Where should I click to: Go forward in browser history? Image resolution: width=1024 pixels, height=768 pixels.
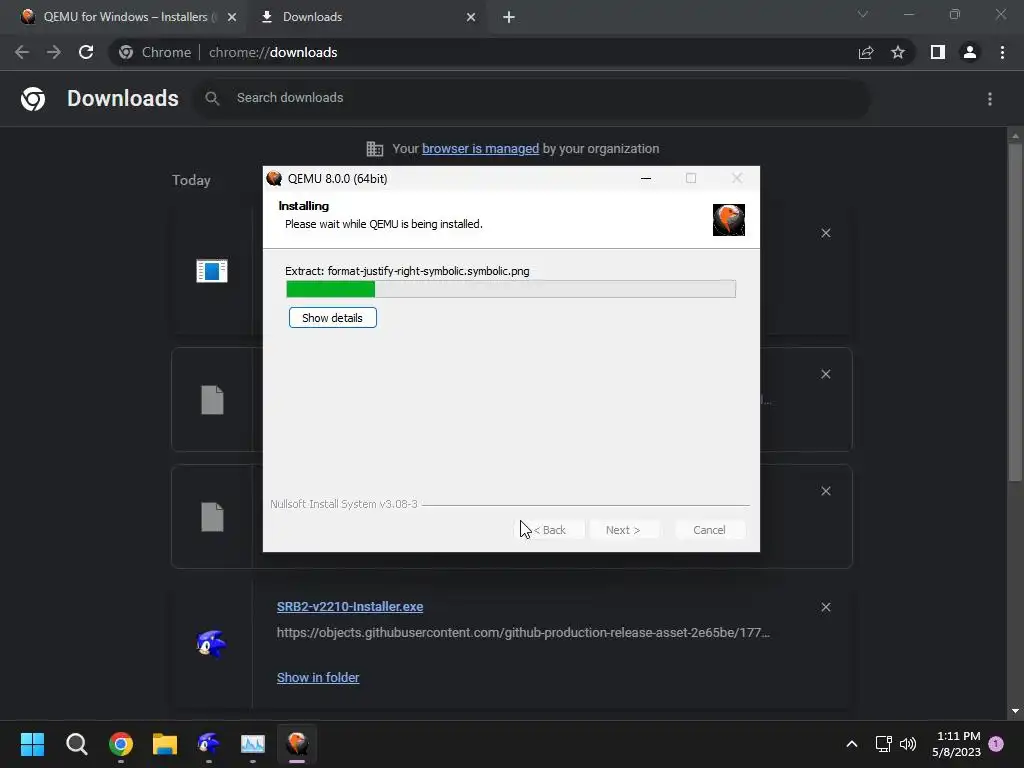54,52
